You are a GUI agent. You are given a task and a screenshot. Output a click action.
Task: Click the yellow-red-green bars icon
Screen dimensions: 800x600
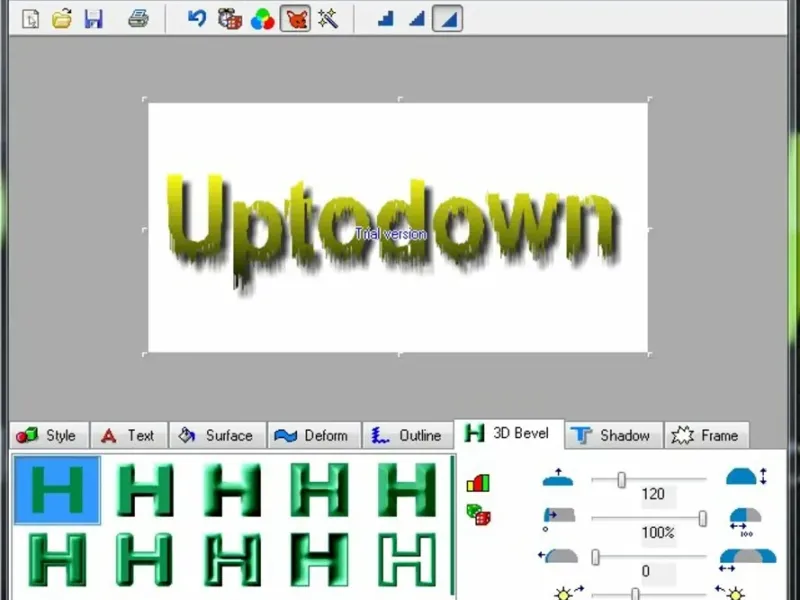pyautogui.click(x=478, y=483)
